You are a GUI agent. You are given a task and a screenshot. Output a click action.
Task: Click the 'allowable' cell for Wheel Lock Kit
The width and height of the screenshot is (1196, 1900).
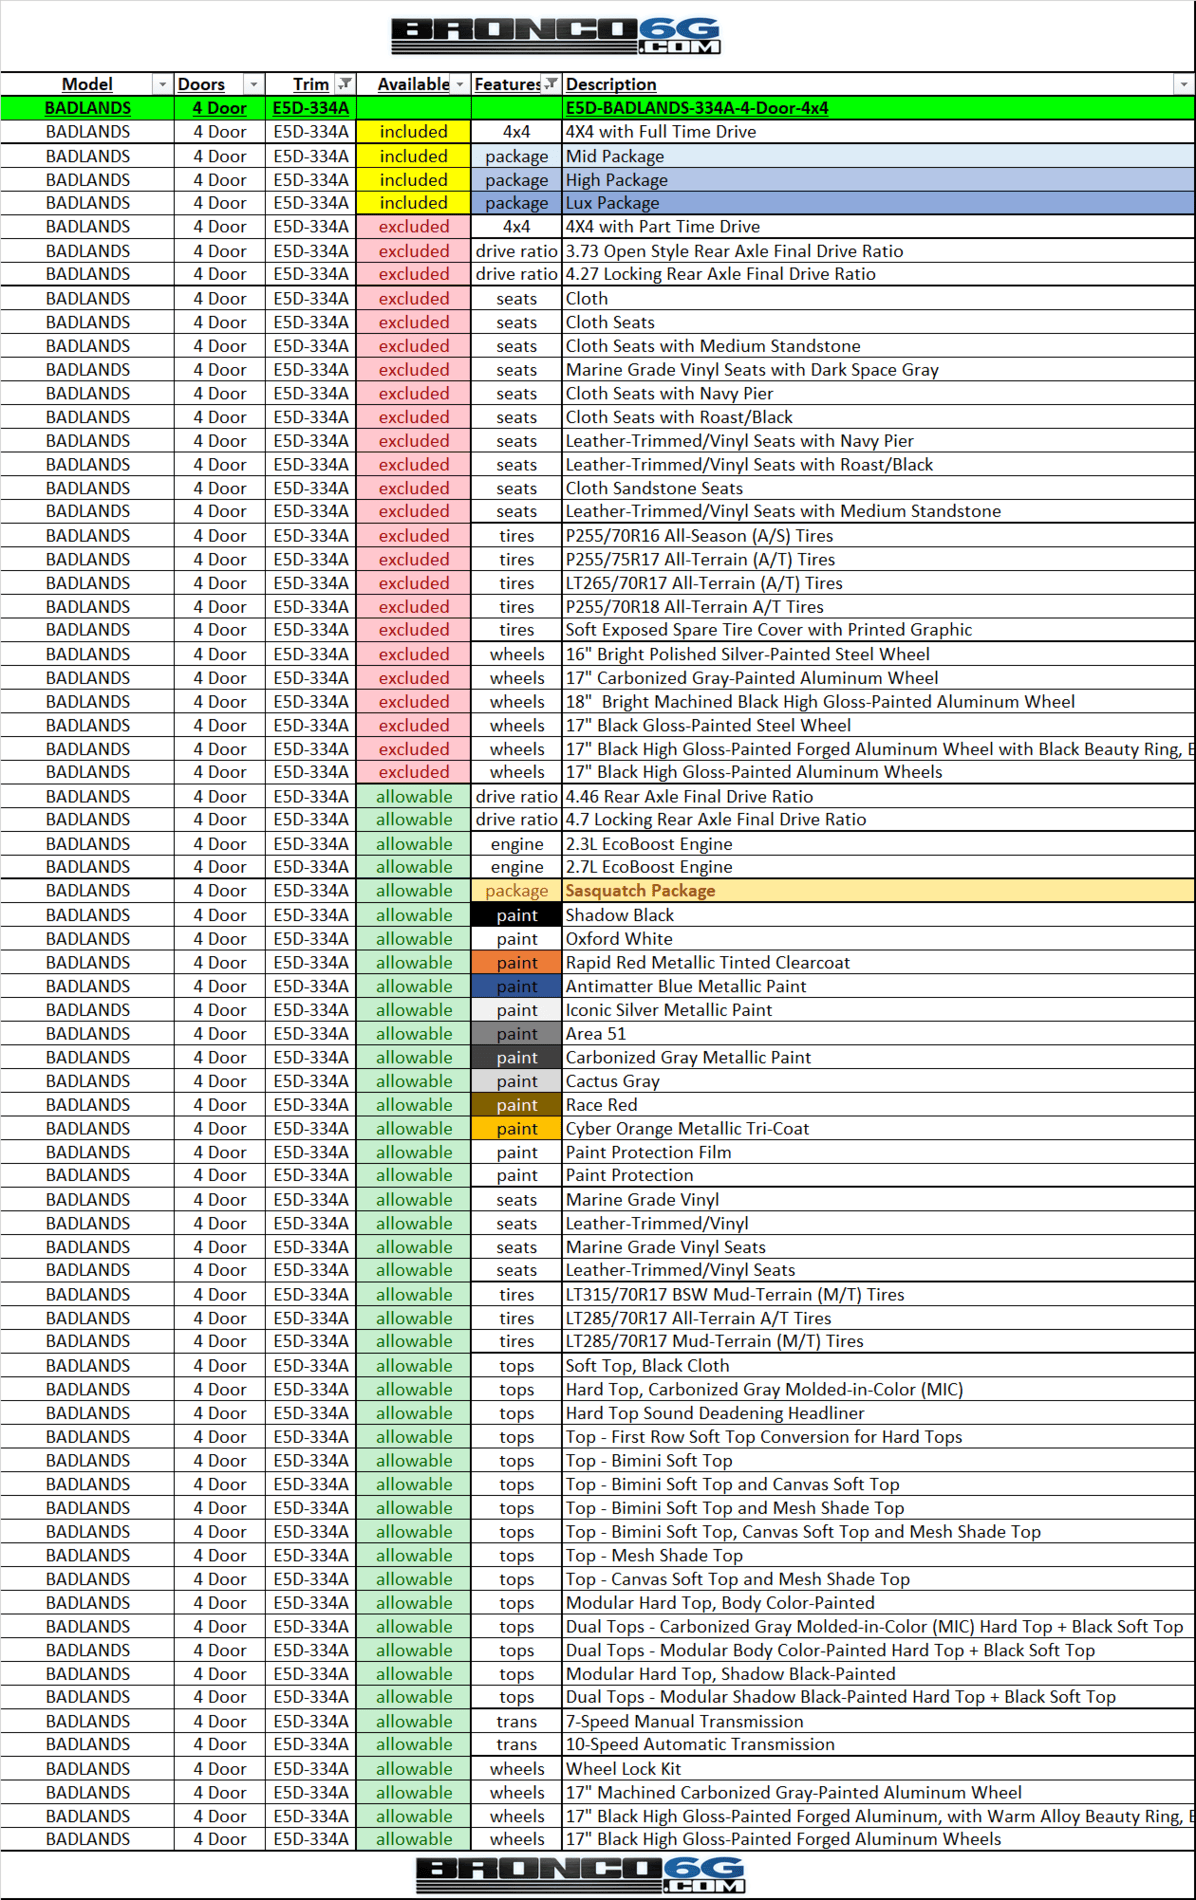click(x=414, y=1769)
